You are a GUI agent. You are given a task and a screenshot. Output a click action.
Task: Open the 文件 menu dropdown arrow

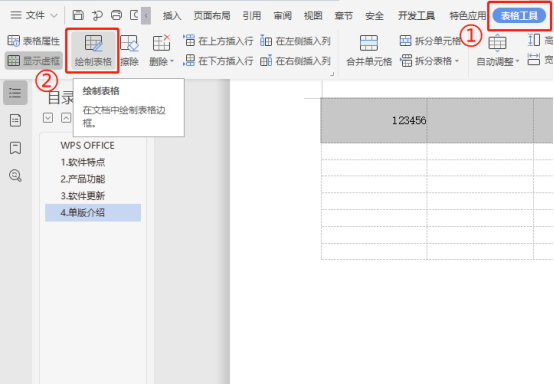[54, 16]
